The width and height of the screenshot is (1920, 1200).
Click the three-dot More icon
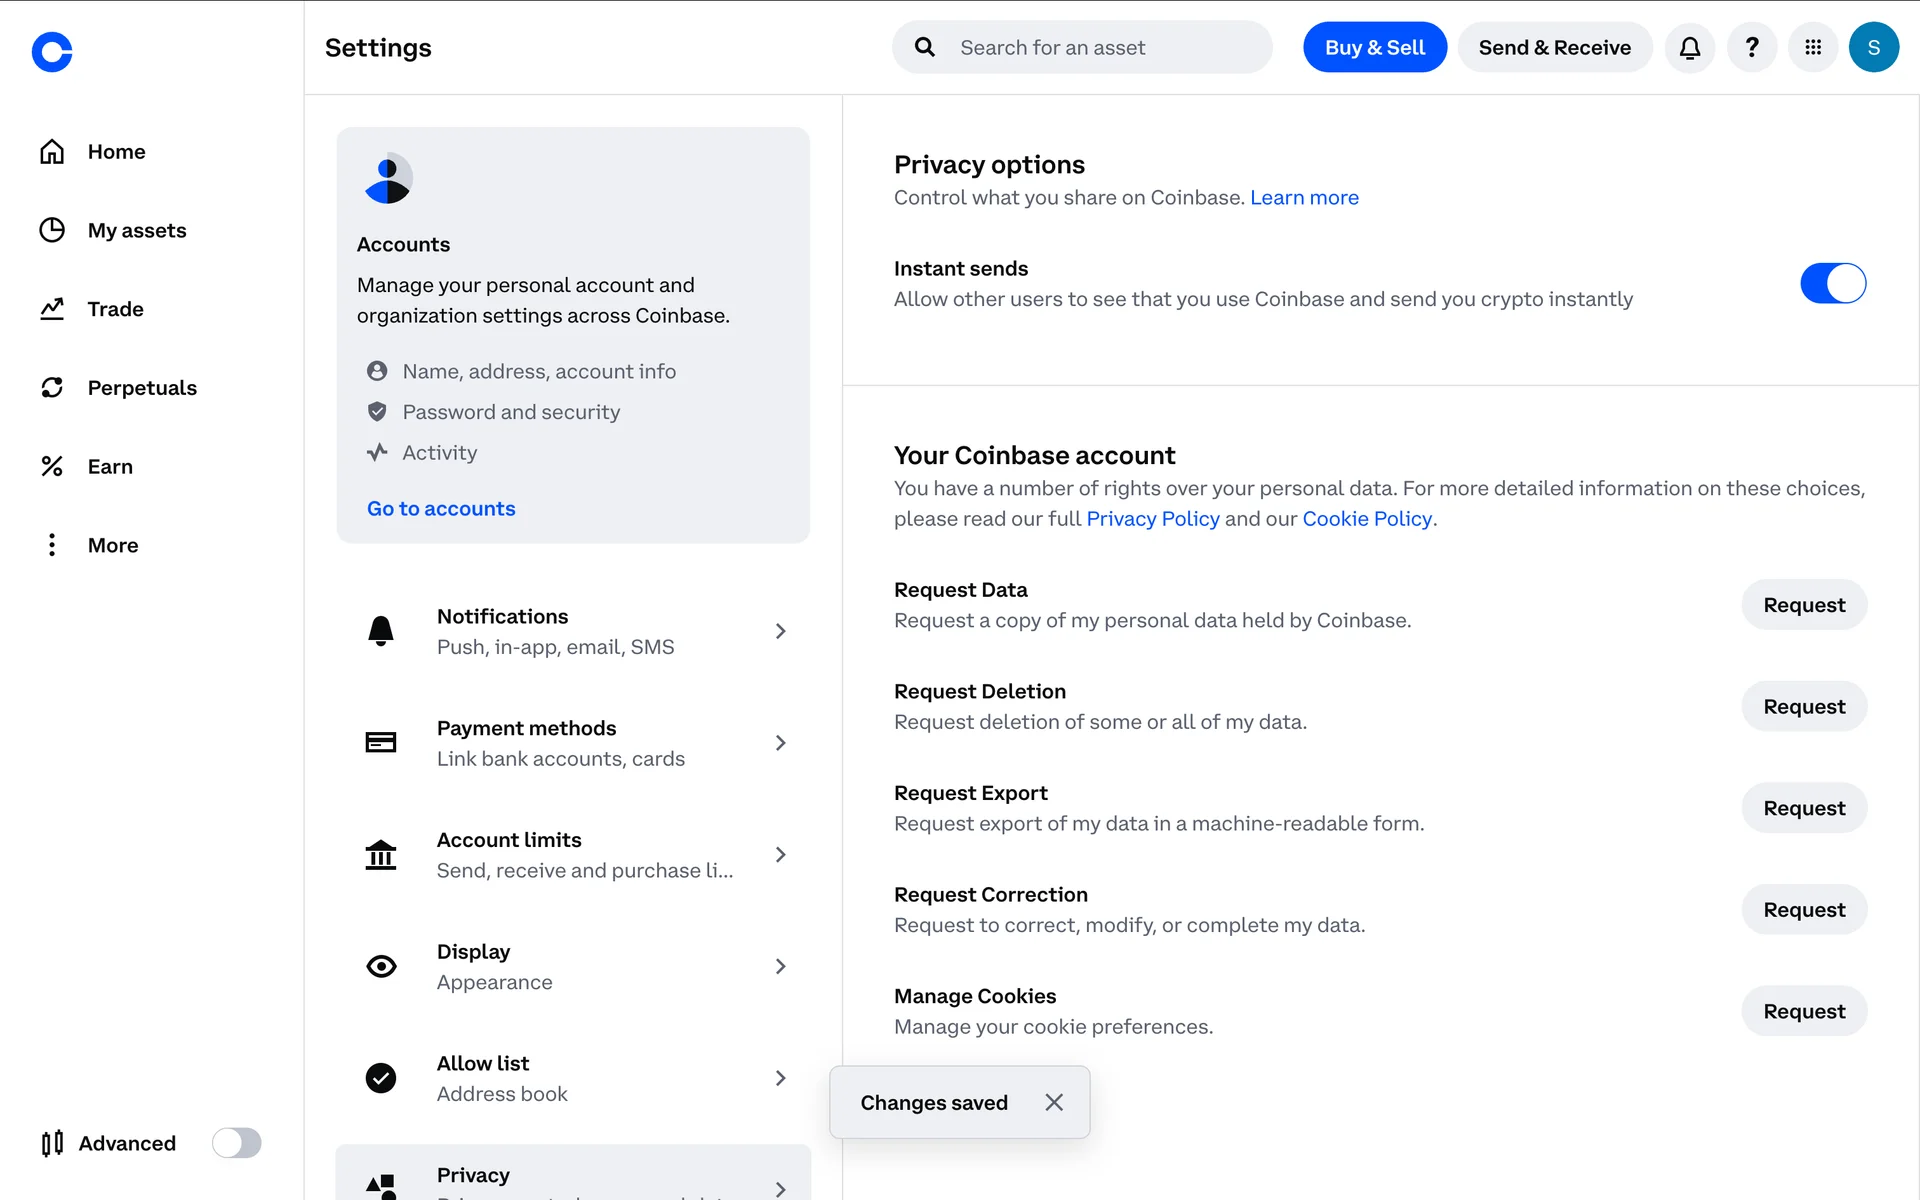coord(52,545)
